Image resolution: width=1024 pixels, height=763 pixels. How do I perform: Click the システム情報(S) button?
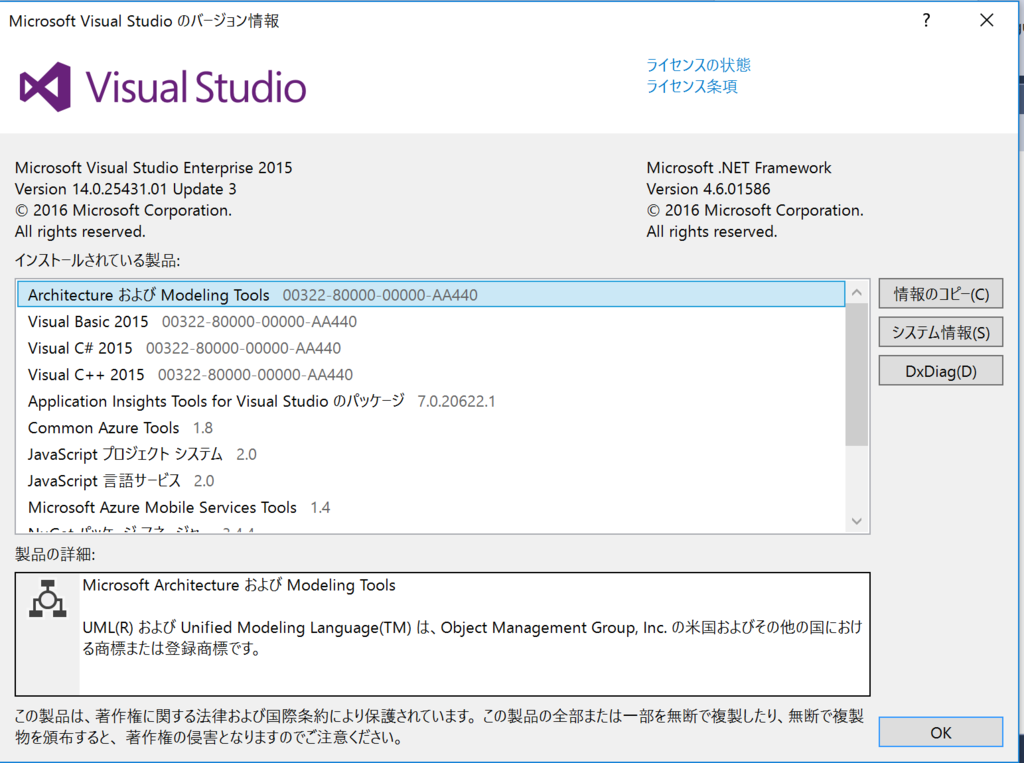(940, 331)
